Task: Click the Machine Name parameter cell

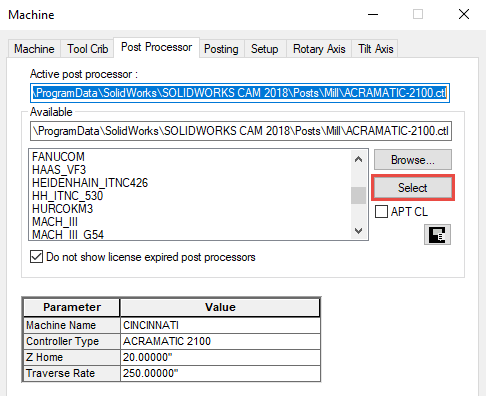Action: (x=72, y=325)
